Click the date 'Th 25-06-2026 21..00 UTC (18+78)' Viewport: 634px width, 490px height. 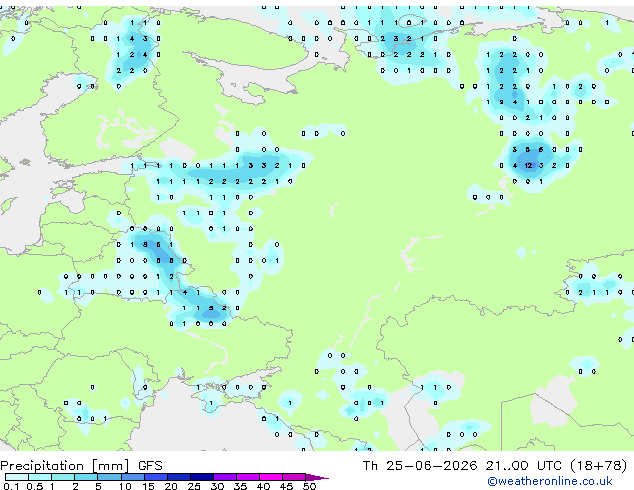495,466
